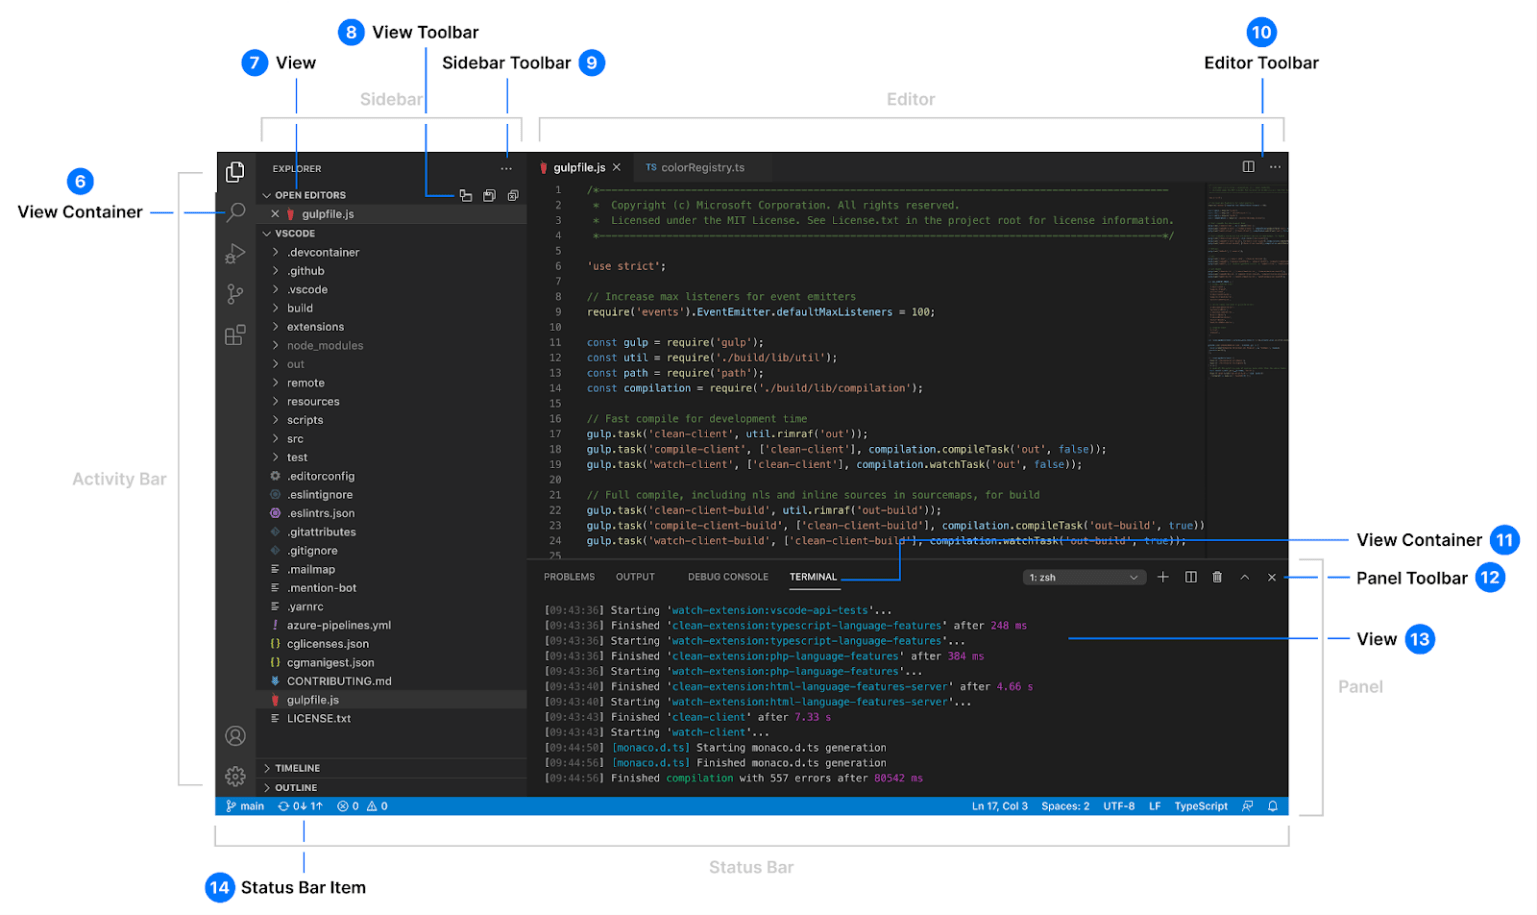Open the Search view in the Activity Bar
Image resolution: width=1537 pixels, height=915 pixels.
pyautogui.click(x=236, y=213)
